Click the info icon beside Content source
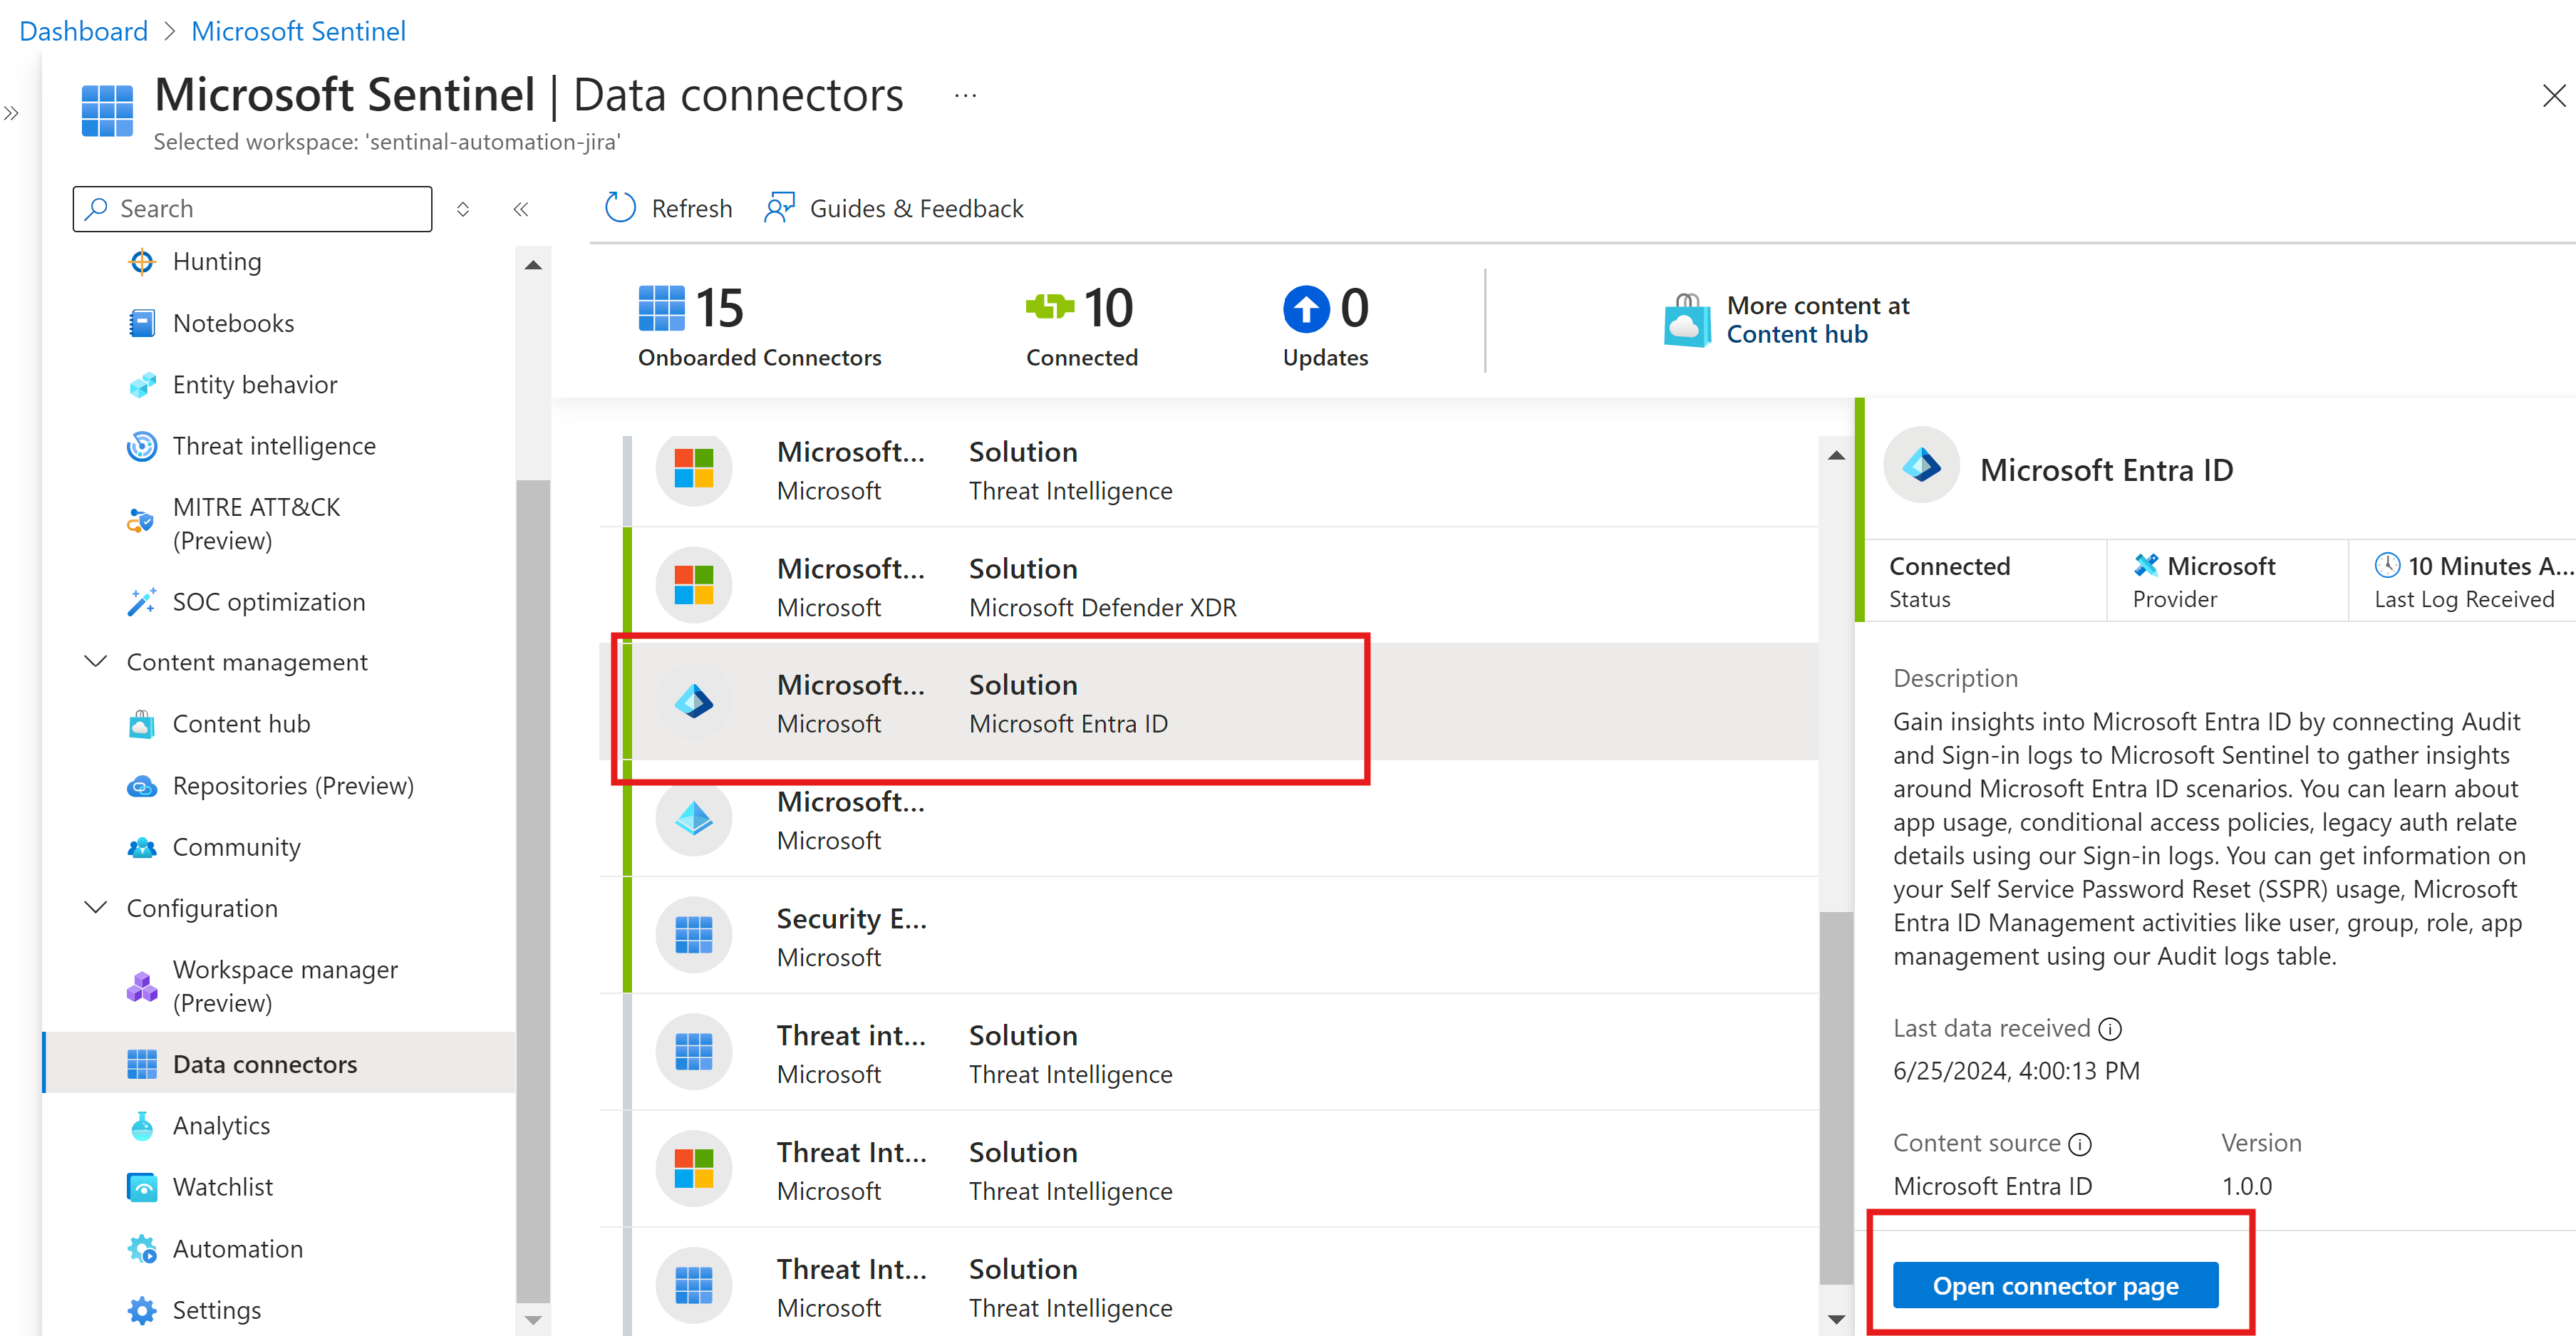This screenshot has height=1336, width=2576. point(2080,1144)
